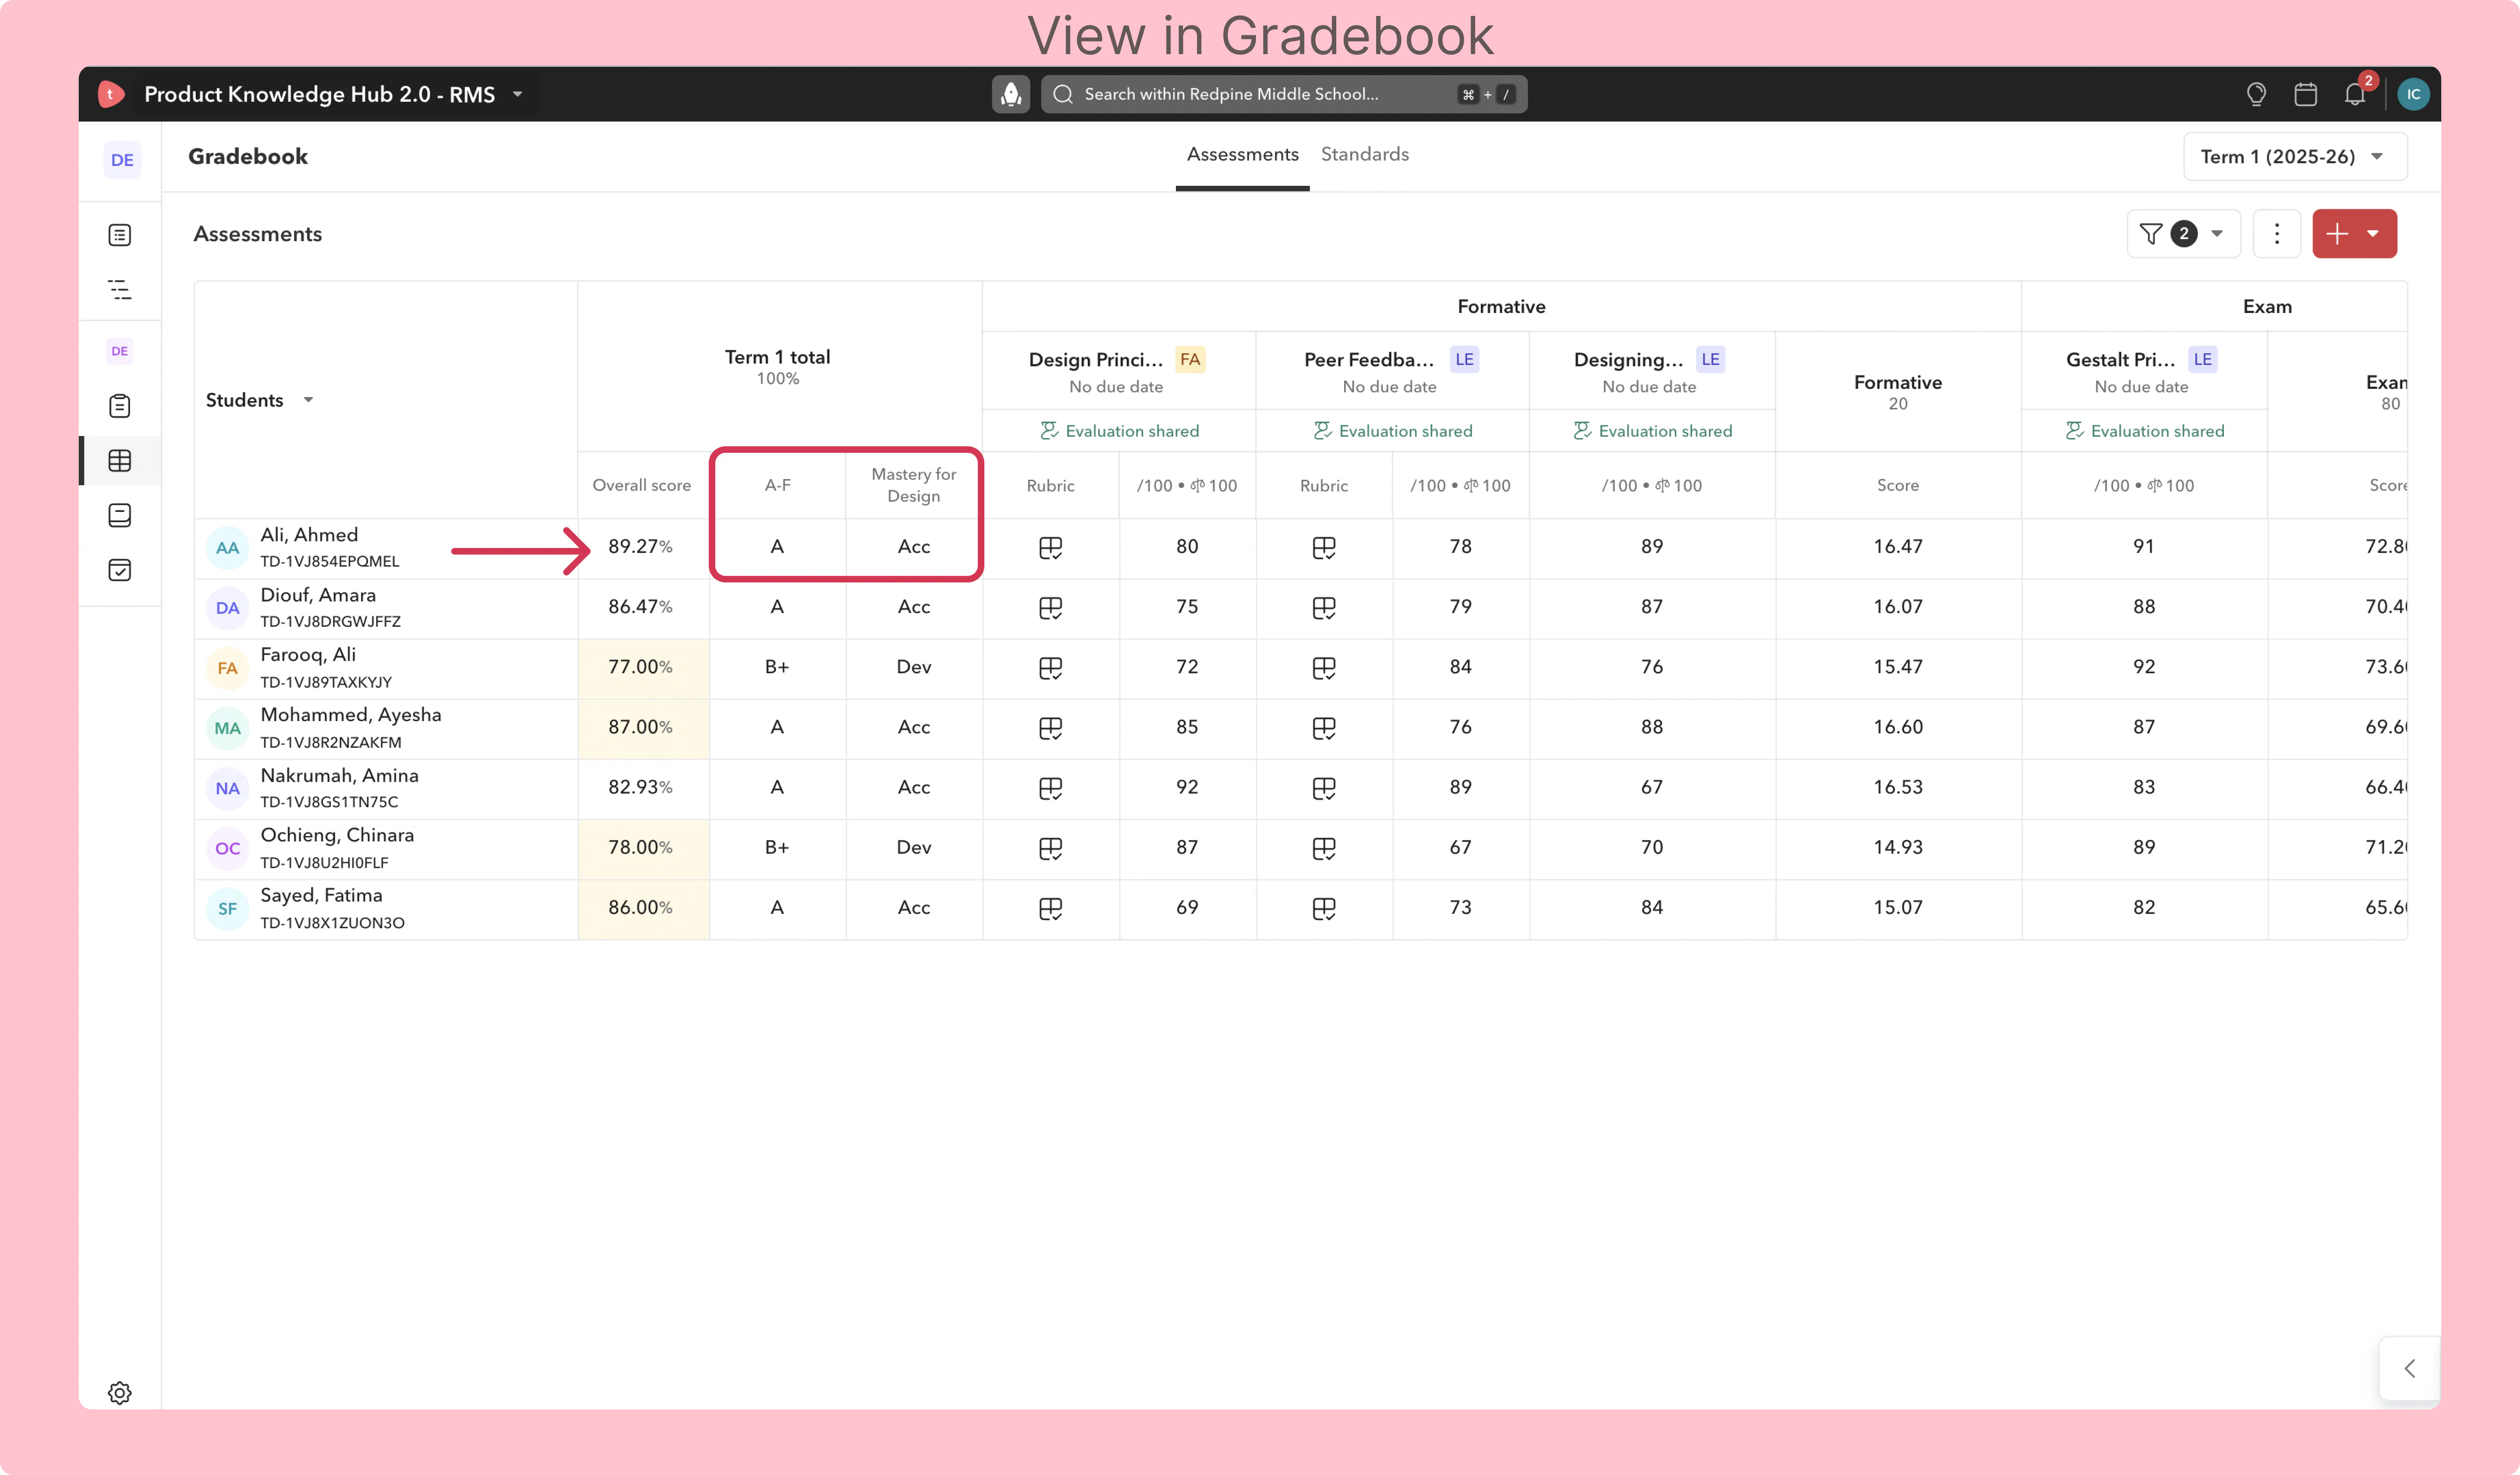
Task: Switch to the Standards tab
Action: 1364,155
